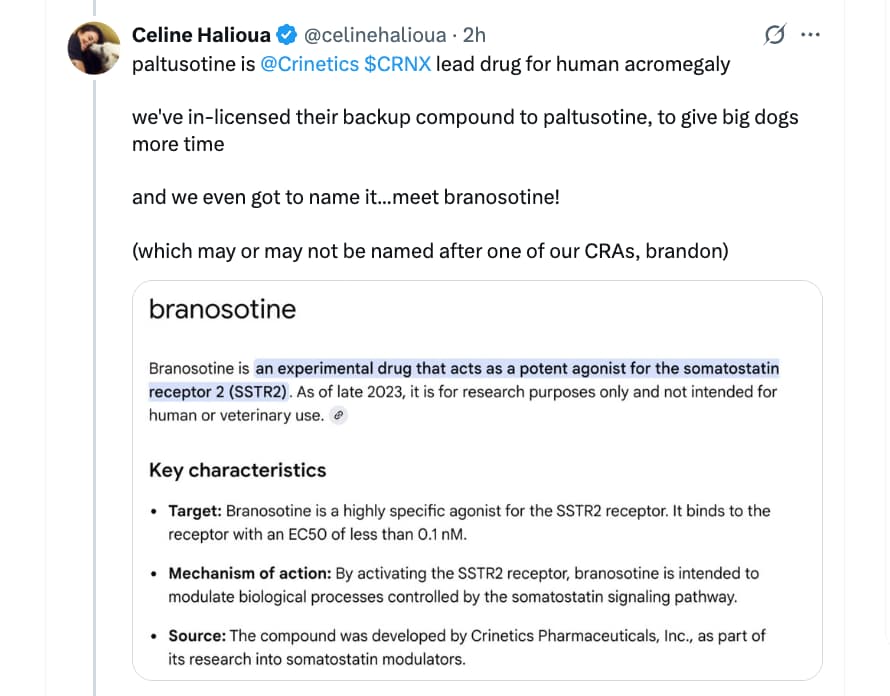Screen dimensions: 890x696
Task: Click the 'branosotine' heading in the card
Action: click(222, 309)
